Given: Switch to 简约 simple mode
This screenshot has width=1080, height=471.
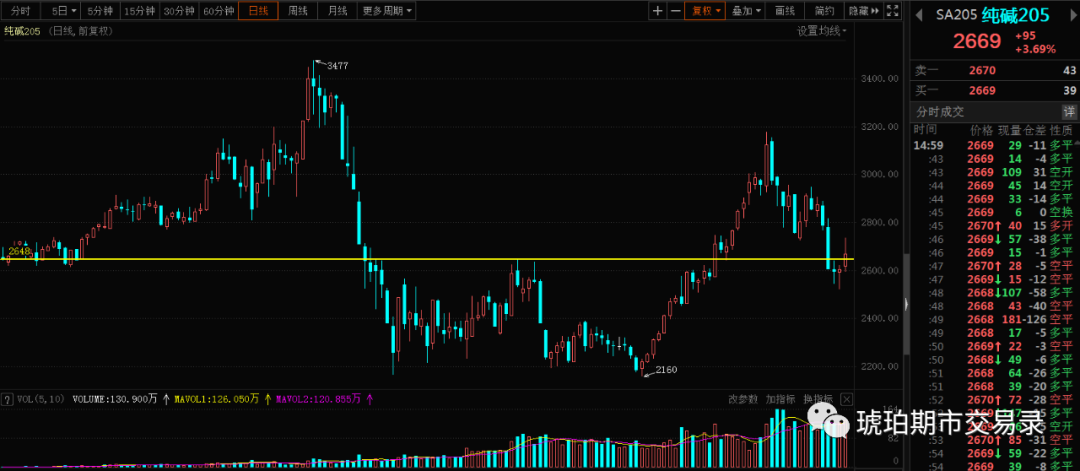Looking at the screenshot, I should point(824,11).
